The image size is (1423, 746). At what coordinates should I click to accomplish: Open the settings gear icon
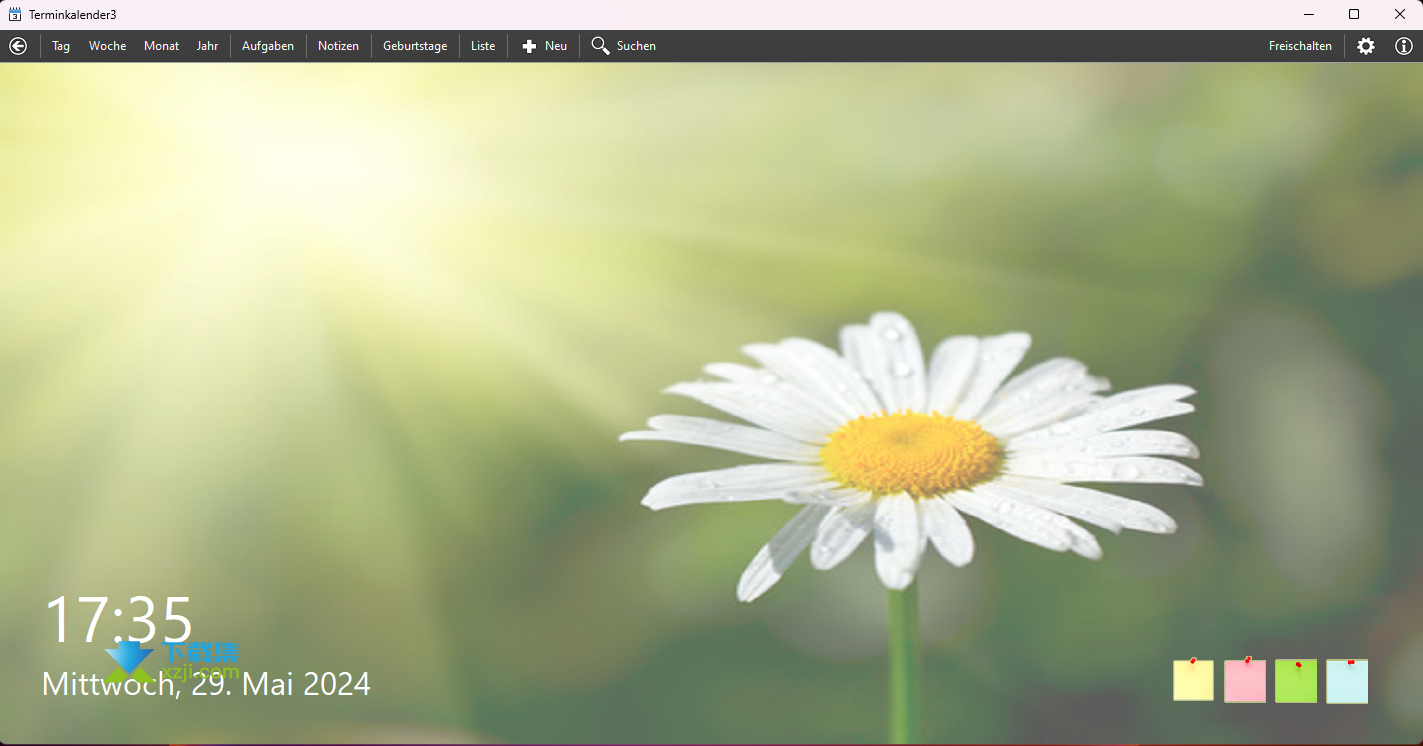1366,46
